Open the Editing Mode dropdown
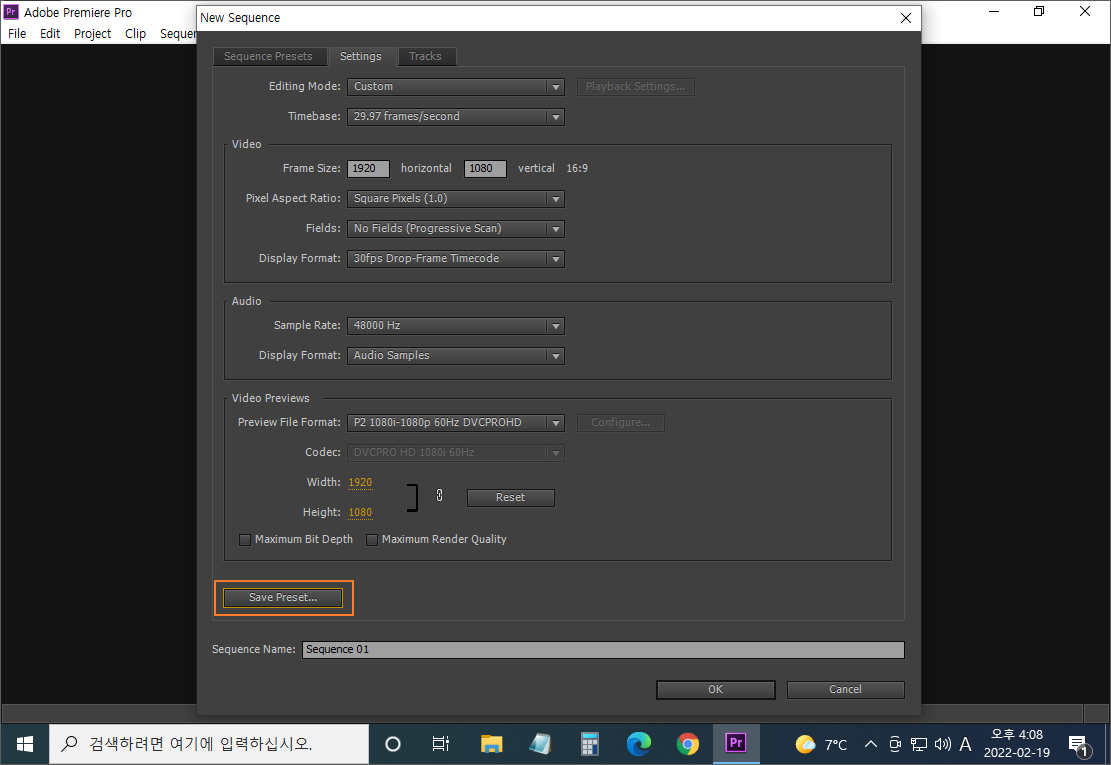This screenshot has height=765, width=1111. tap(456, 86)
